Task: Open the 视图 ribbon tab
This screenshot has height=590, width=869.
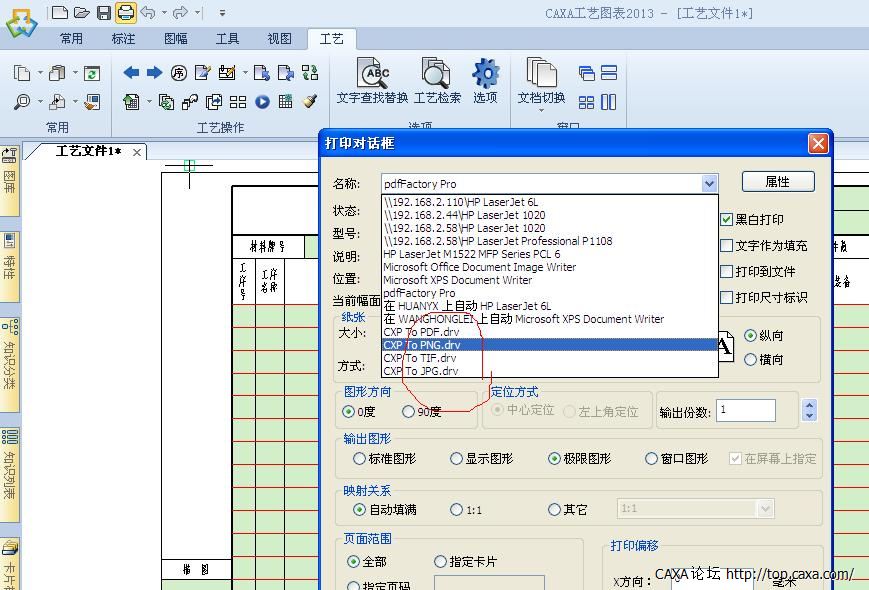Action: click(x=279, y=39)
